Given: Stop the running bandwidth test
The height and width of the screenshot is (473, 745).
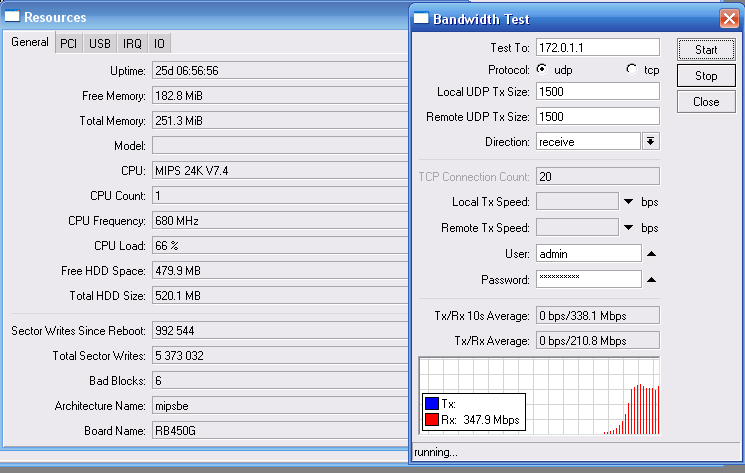Looking at the screenshot, I should 706,76.
